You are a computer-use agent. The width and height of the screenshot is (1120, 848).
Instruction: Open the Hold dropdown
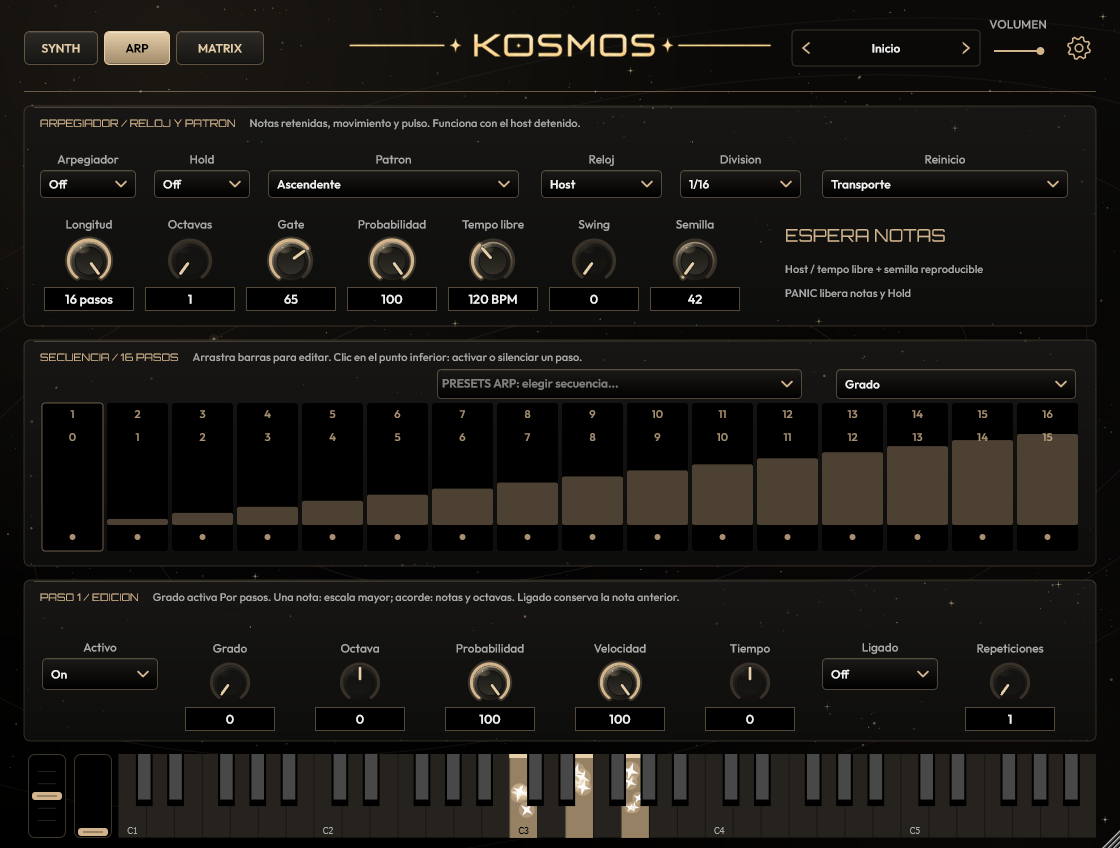tap(201, 184)
